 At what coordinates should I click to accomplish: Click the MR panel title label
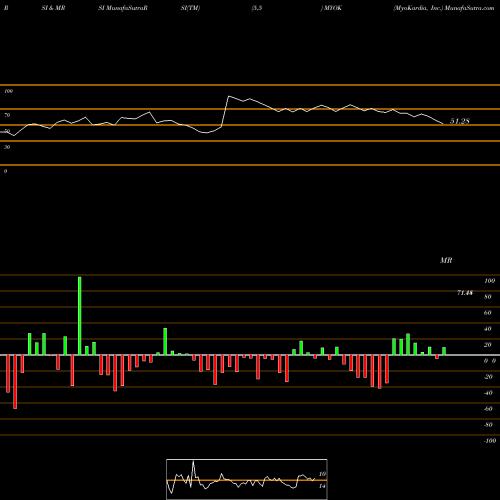[x=446, y=260]
